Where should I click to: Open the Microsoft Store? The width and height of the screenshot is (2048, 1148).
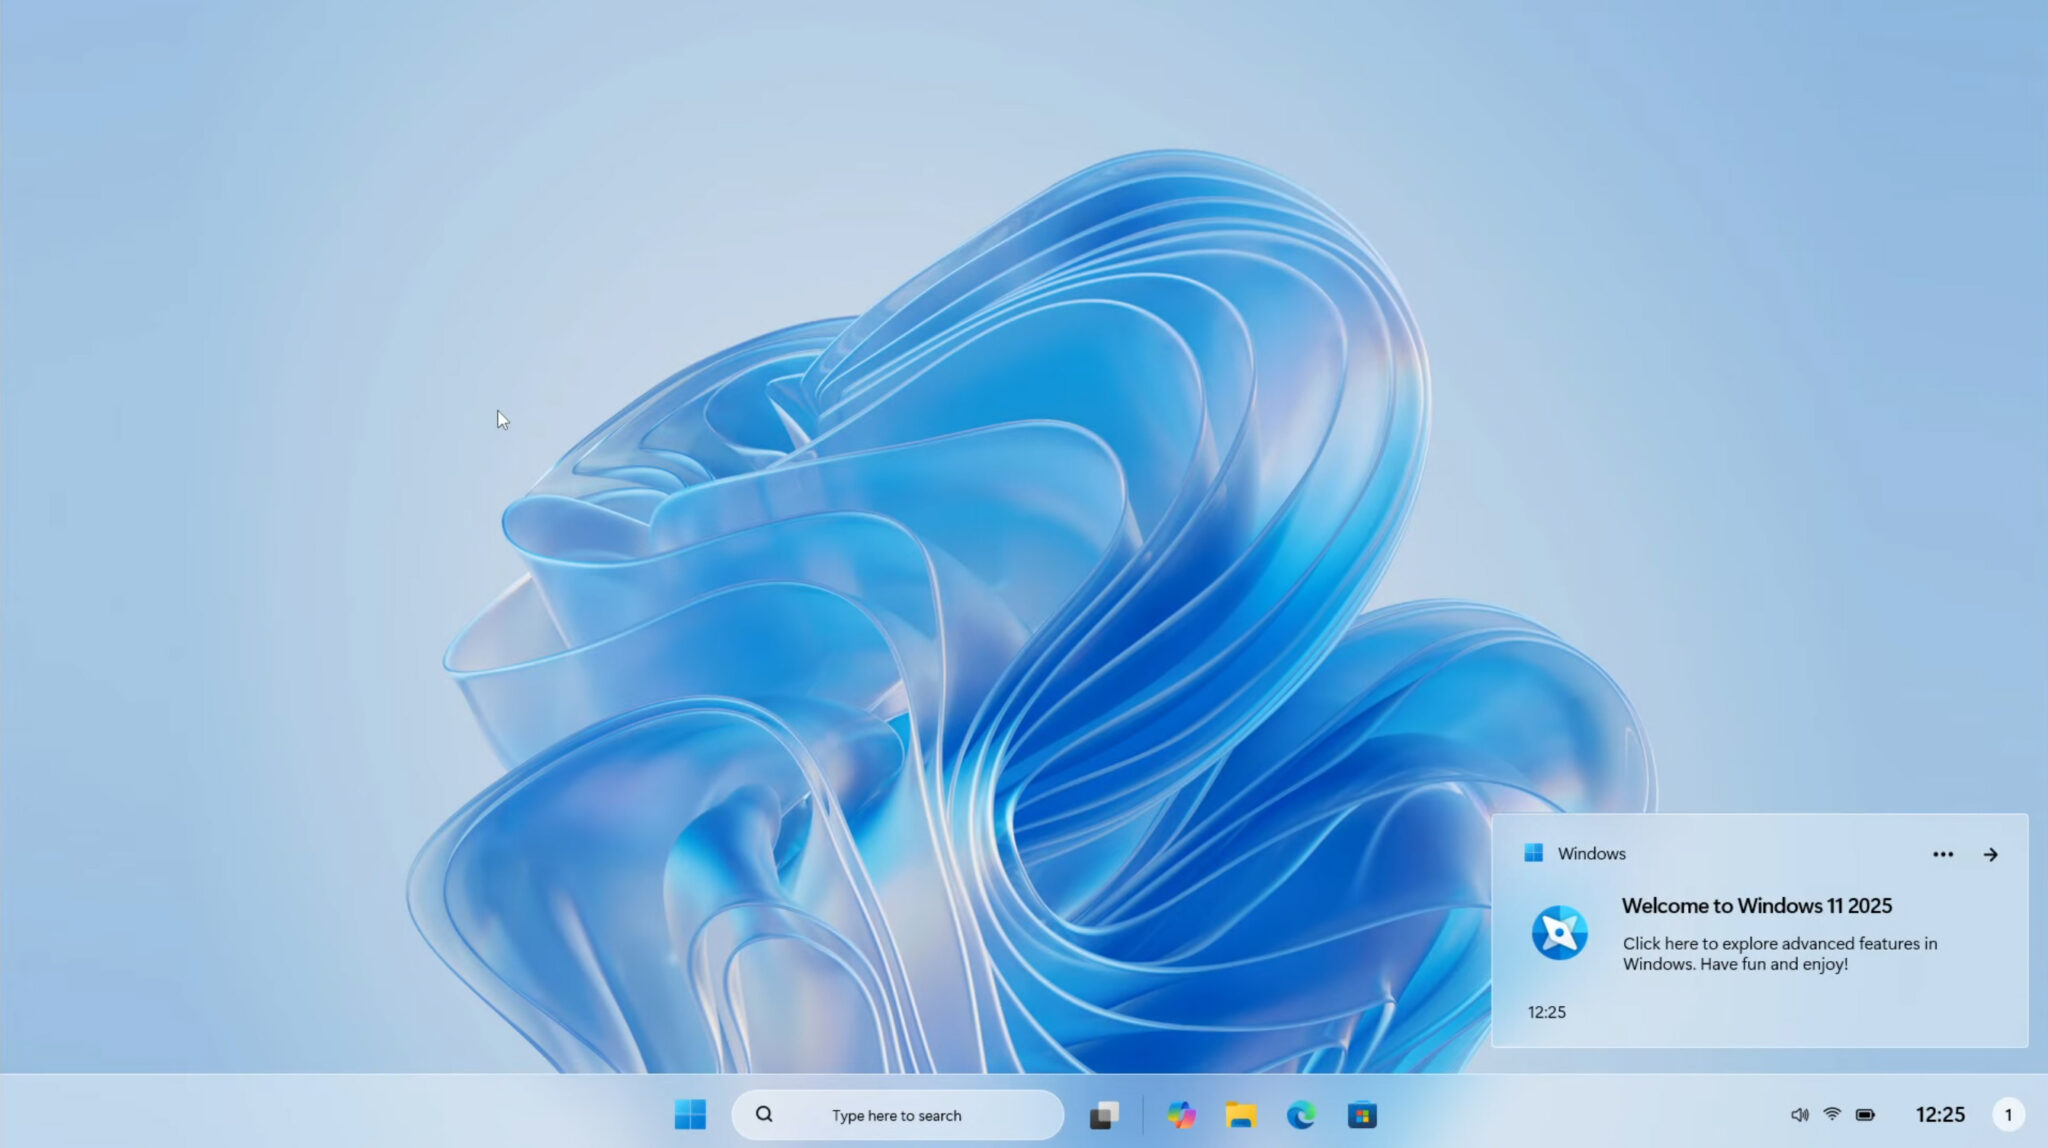click(x=1361, y=1114)
